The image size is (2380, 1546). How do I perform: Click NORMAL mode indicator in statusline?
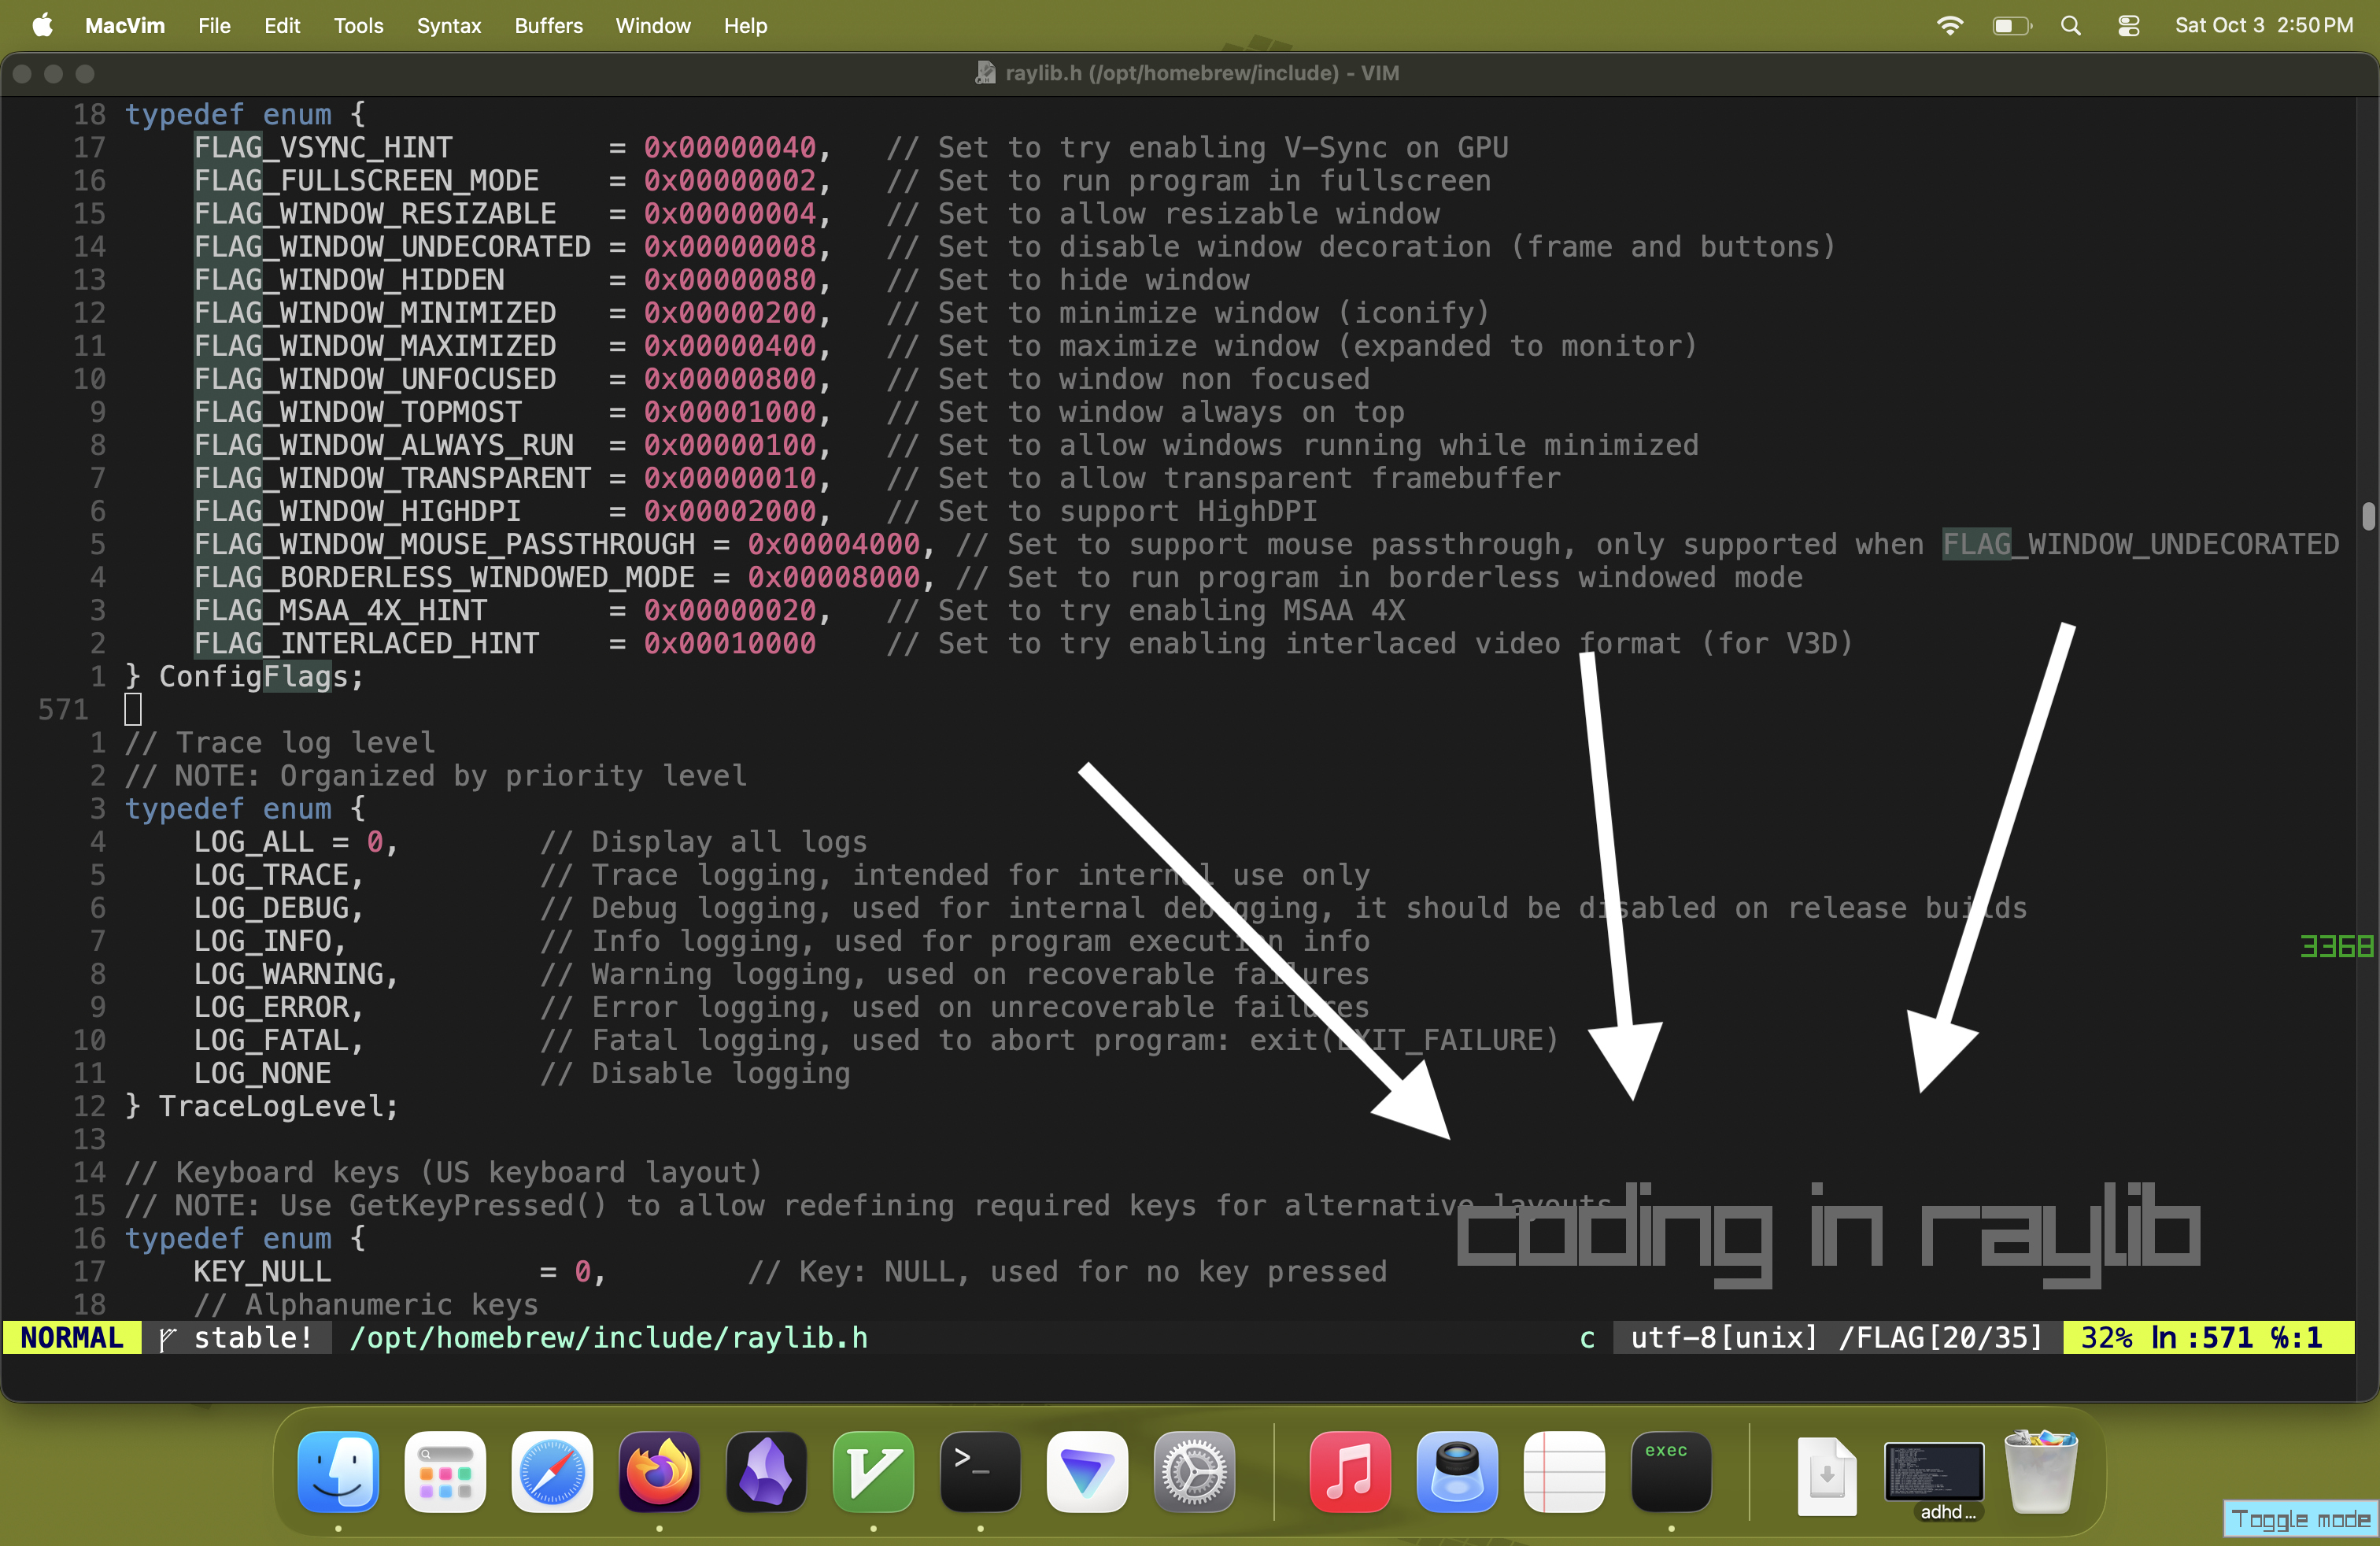pos(72,1337)
